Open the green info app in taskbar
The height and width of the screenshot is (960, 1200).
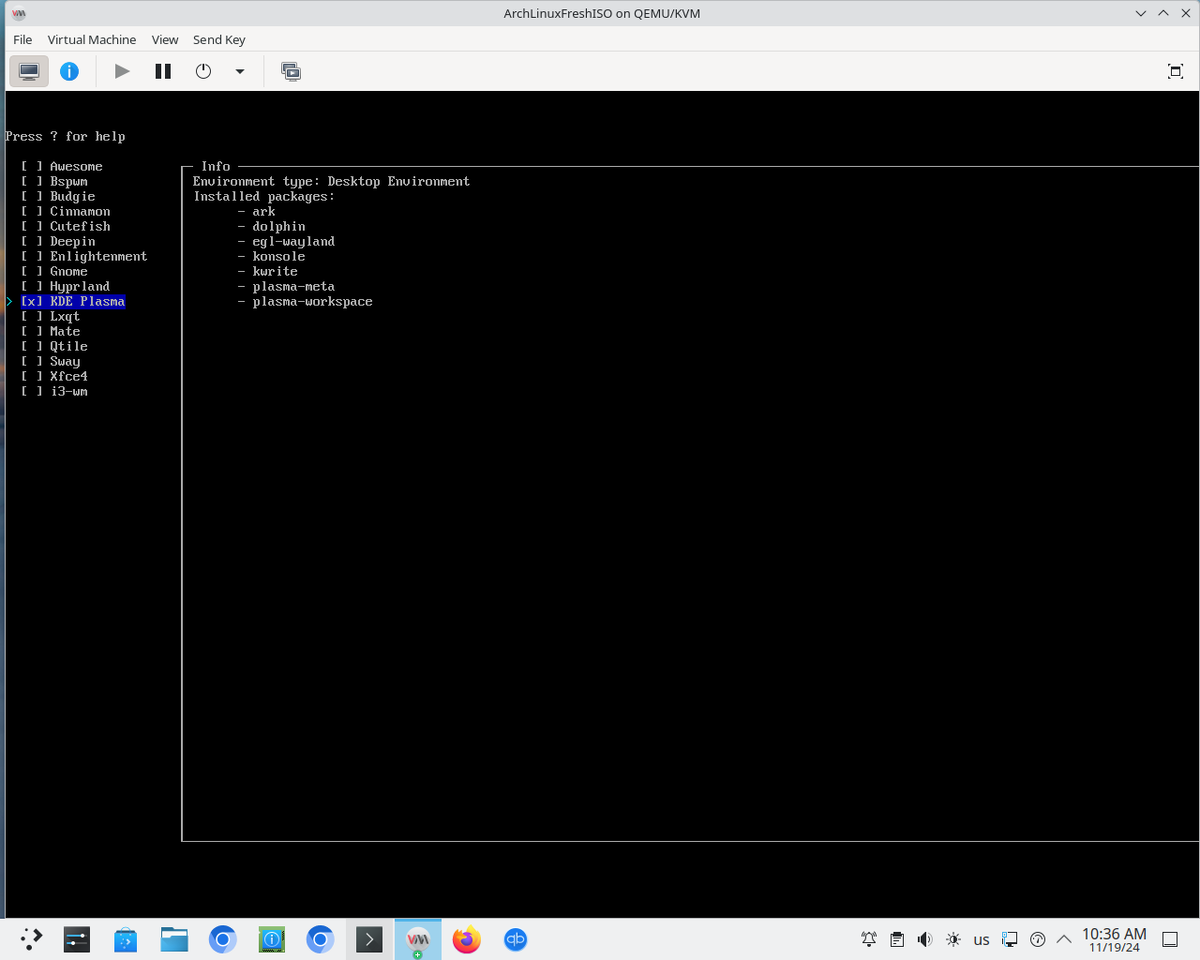(271, 939)
